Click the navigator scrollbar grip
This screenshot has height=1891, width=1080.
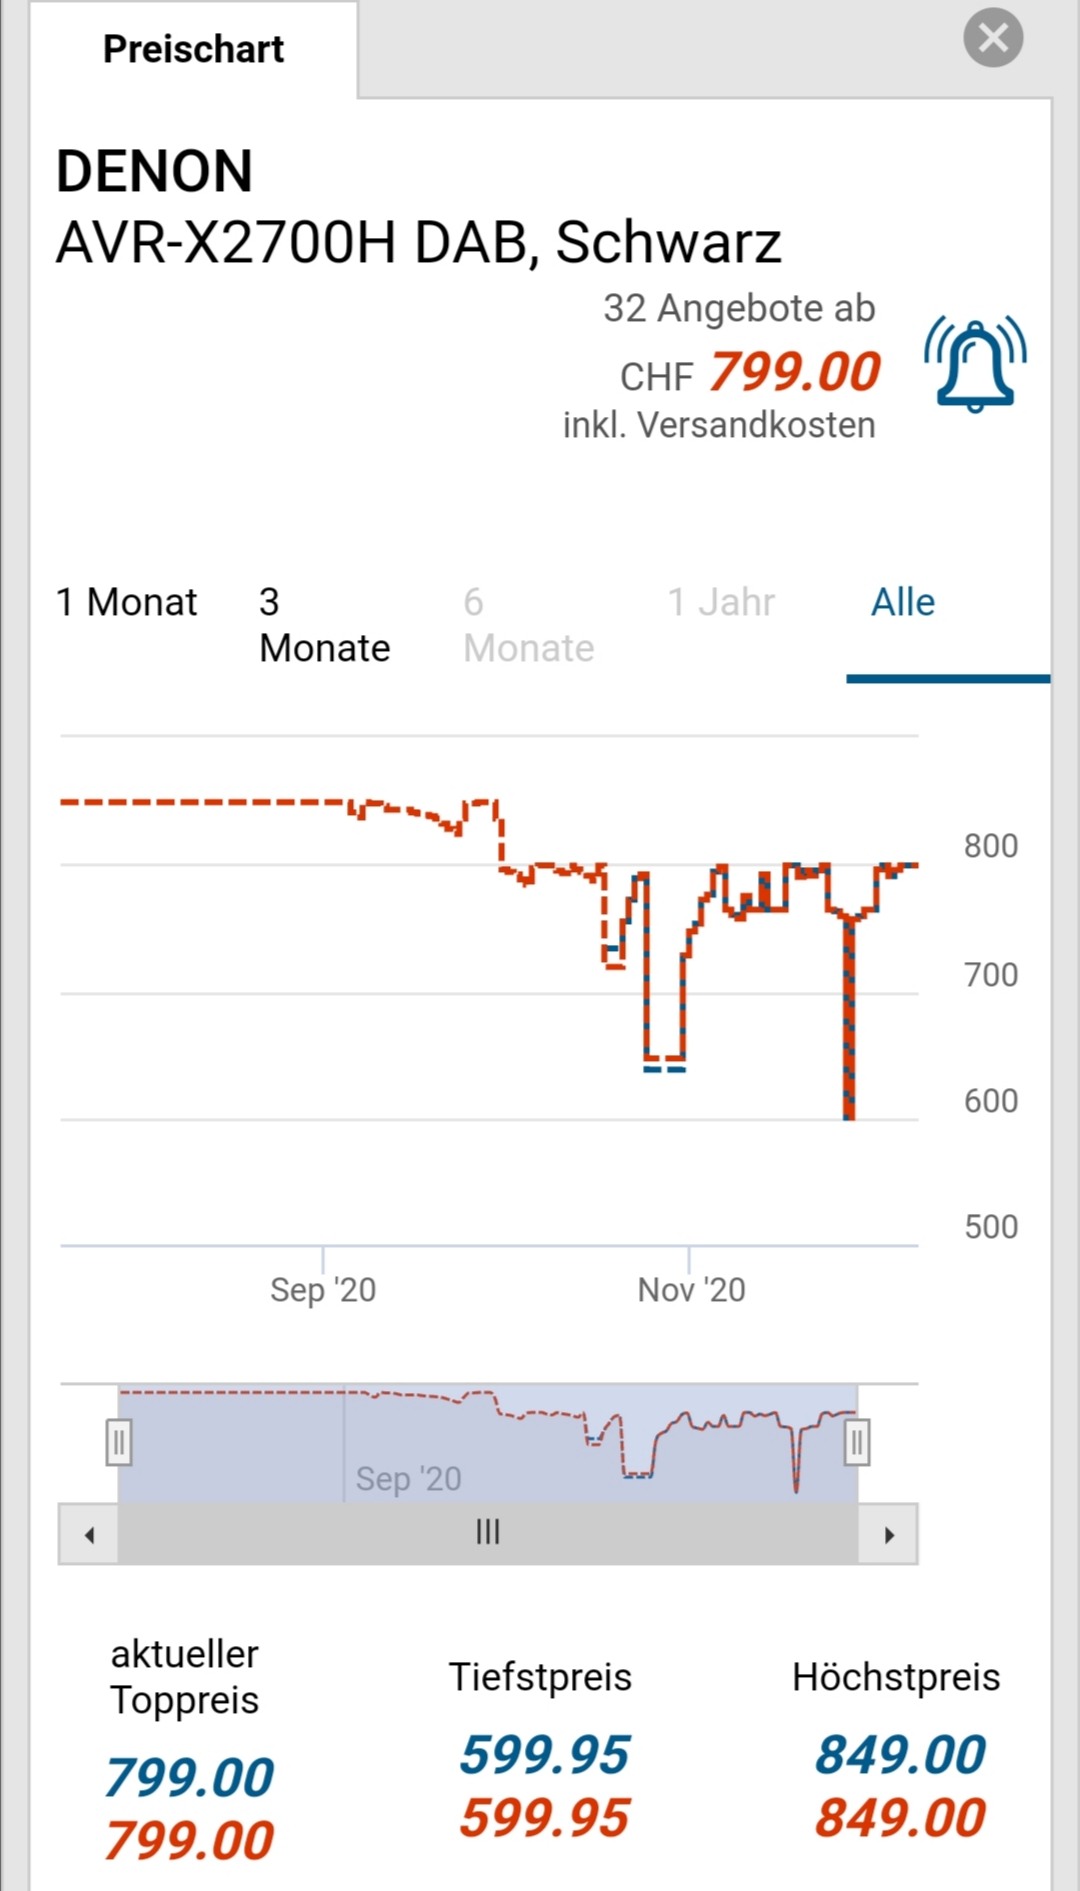click(x=488, y=1533)
